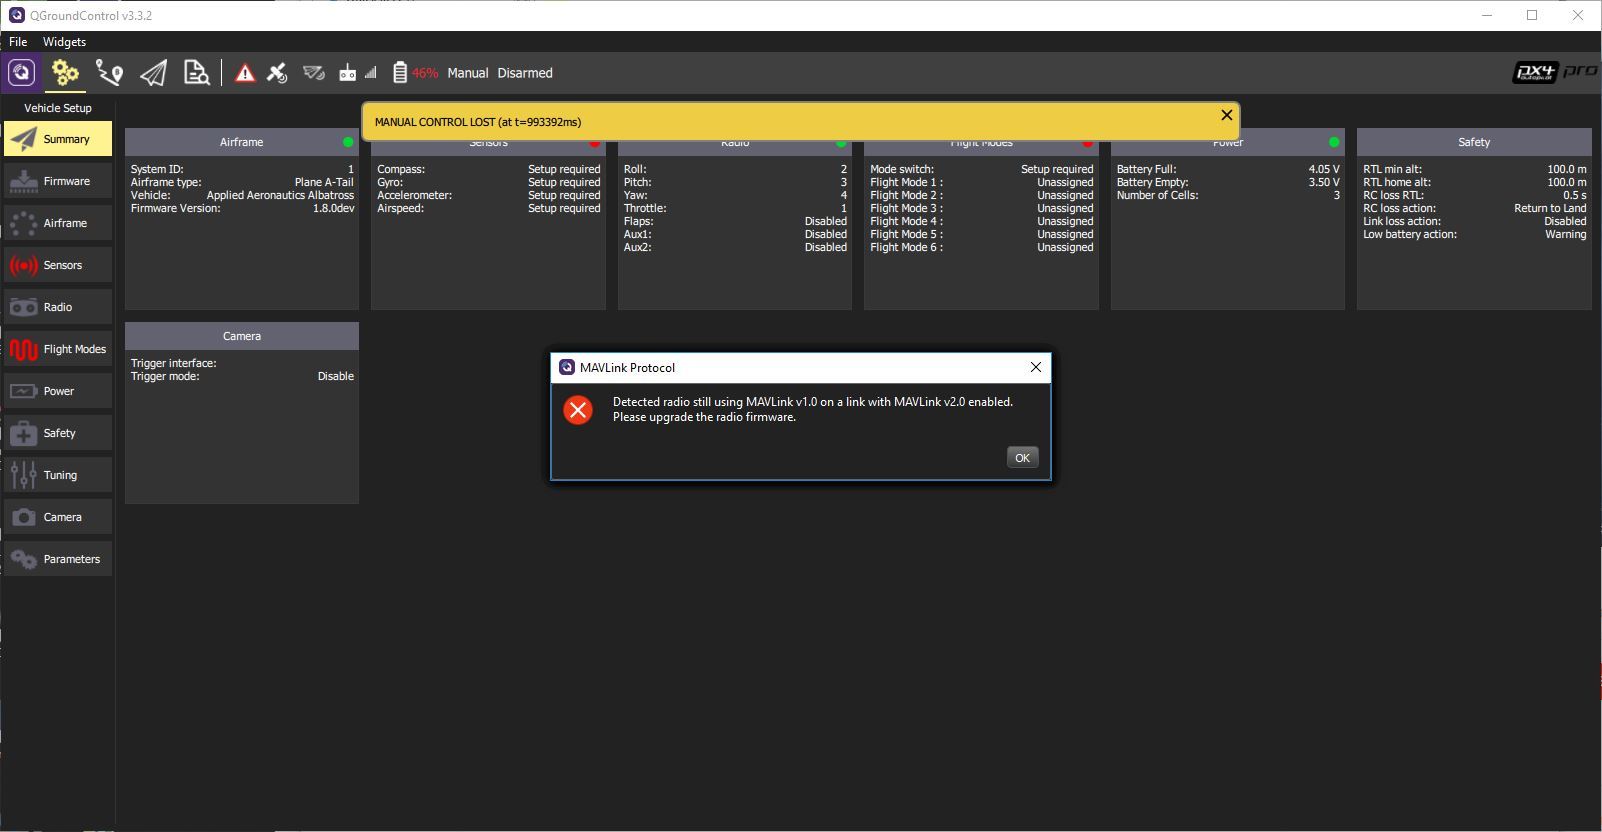Click the battery status indicator icon

click(x=400, y=73)
